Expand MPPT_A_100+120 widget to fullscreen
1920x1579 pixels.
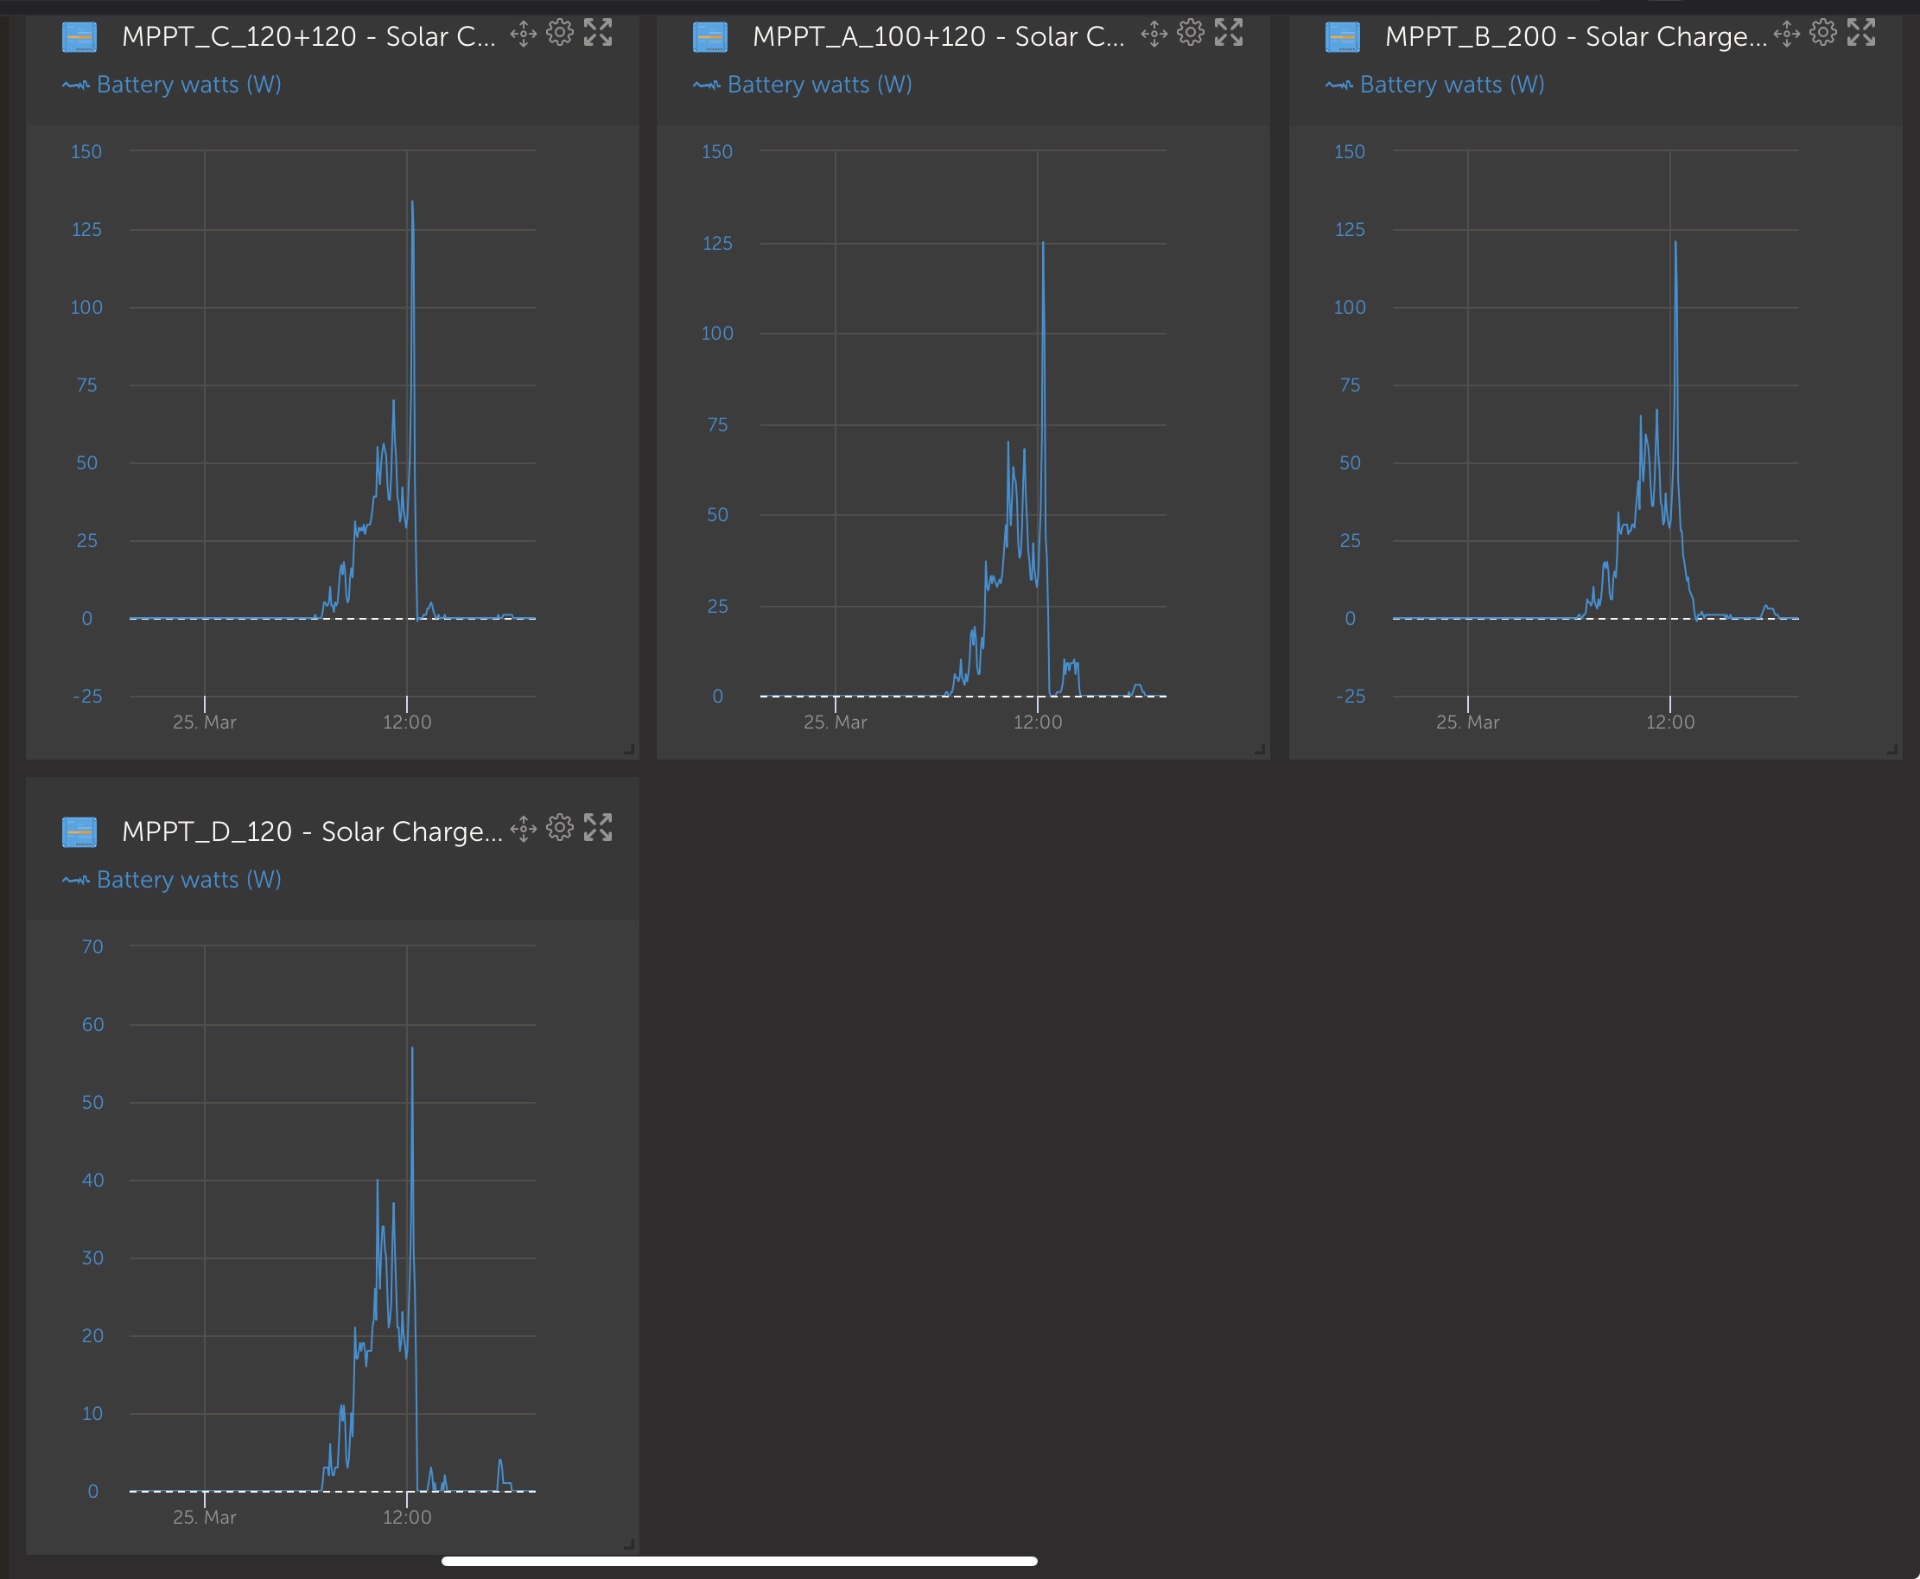(x=1229, y=33)
